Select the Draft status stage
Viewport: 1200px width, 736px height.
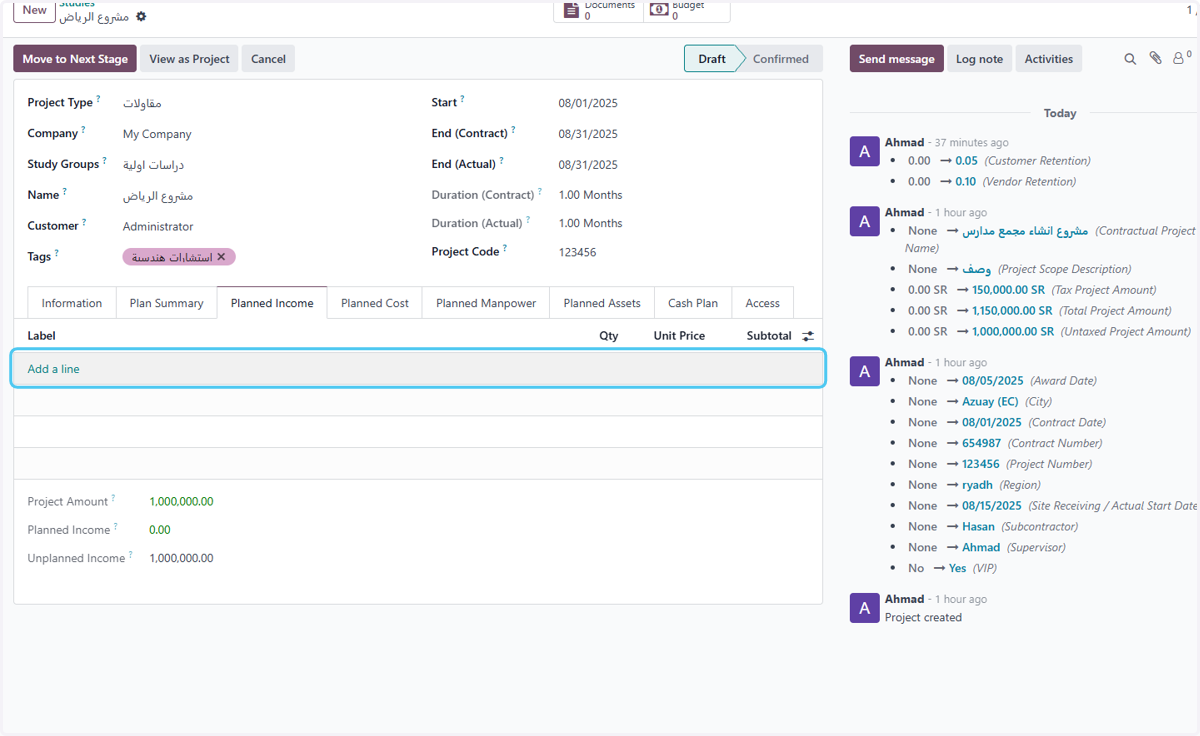pyautogui.click(x=712, y=59)
